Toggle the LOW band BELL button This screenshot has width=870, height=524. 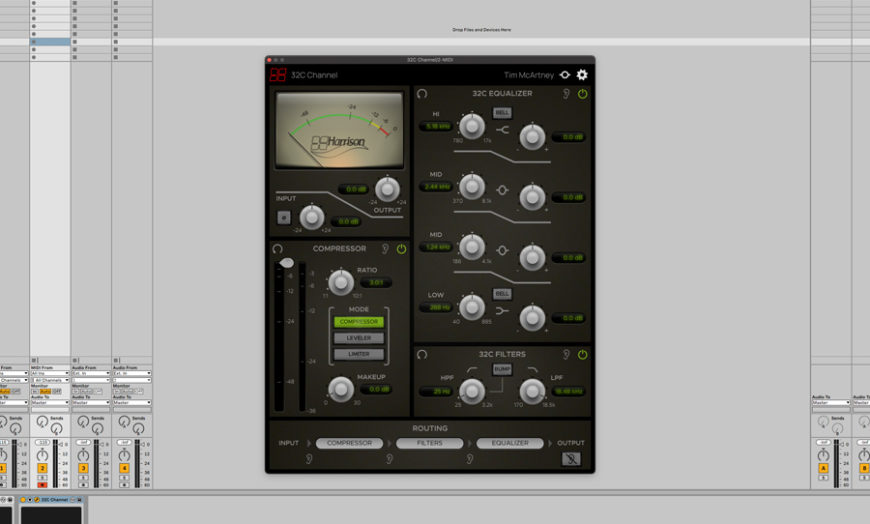(502, 293)
